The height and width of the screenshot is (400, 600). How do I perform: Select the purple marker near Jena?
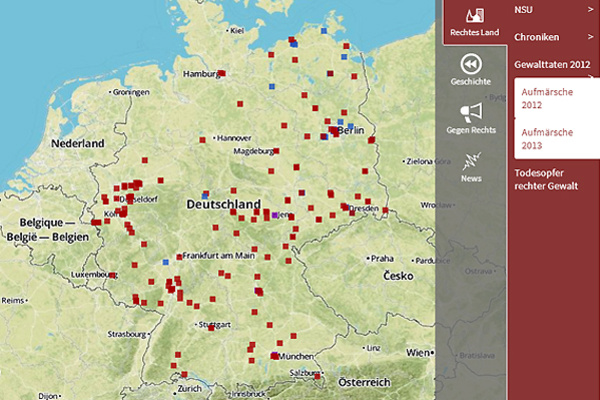[275, 215]
